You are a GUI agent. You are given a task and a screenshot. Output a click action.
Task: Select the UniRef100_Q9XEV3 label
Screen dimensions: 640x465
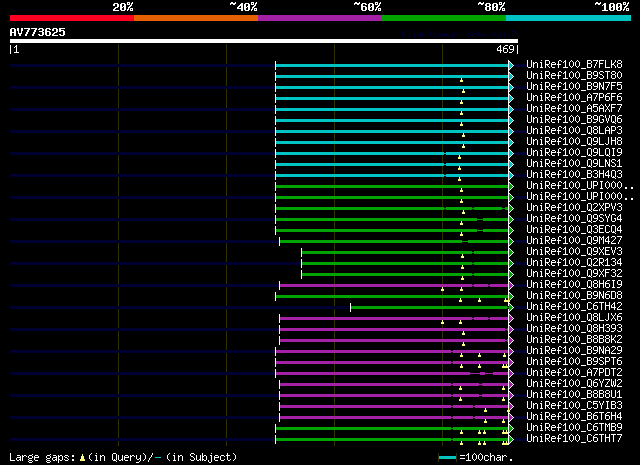[574, 252]
